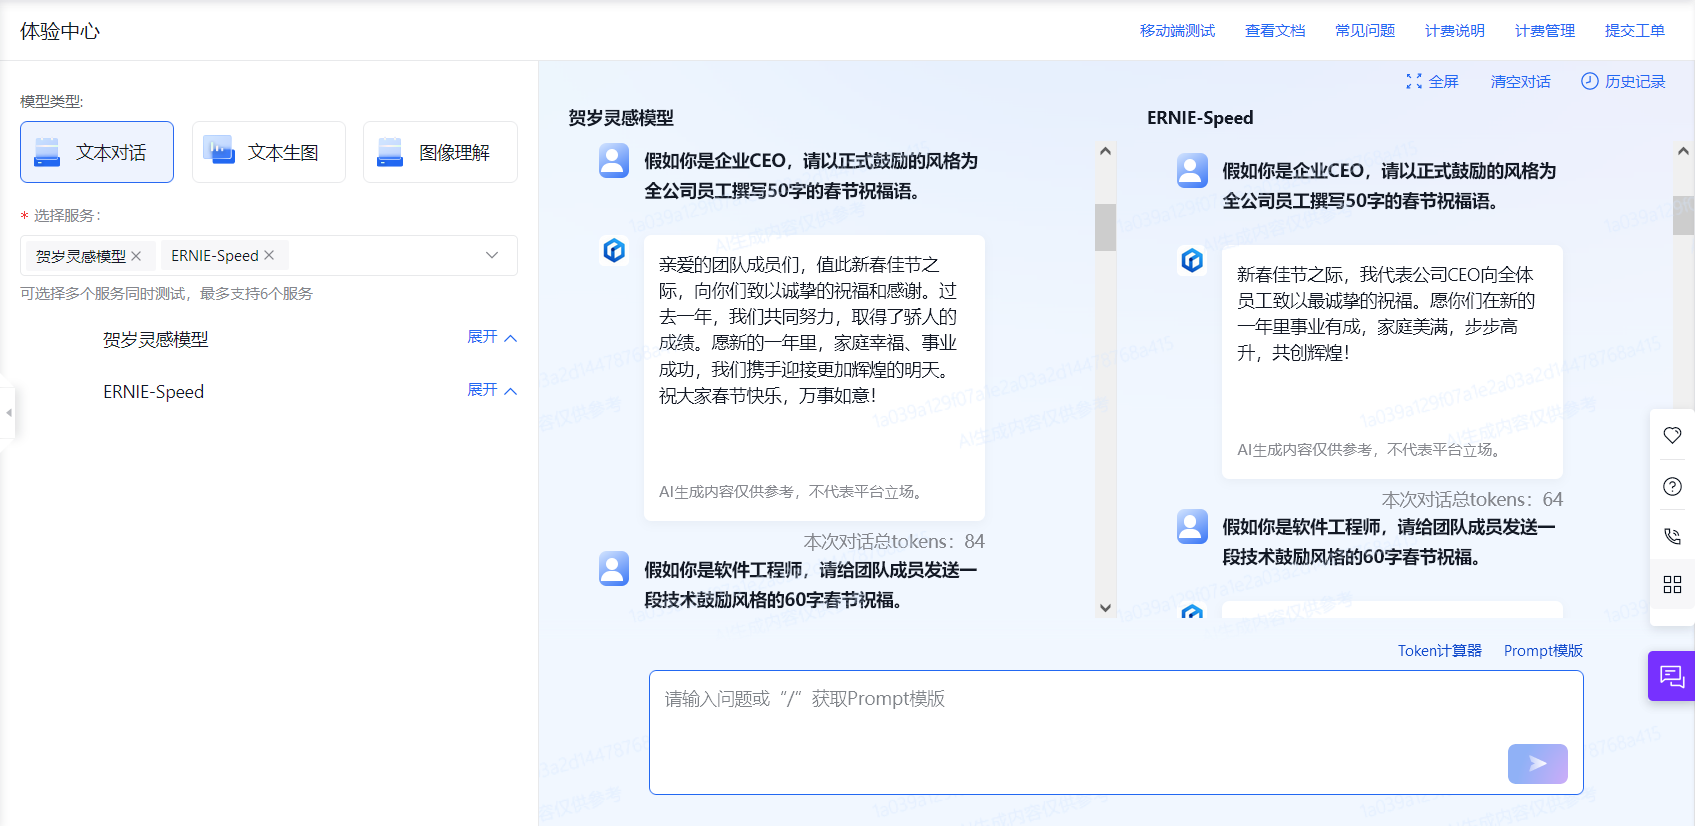Click 清空对话 to clear chats
The width and height of the screenshot is (1695, 826).
pyautogui.click(x=1520, y=82)
